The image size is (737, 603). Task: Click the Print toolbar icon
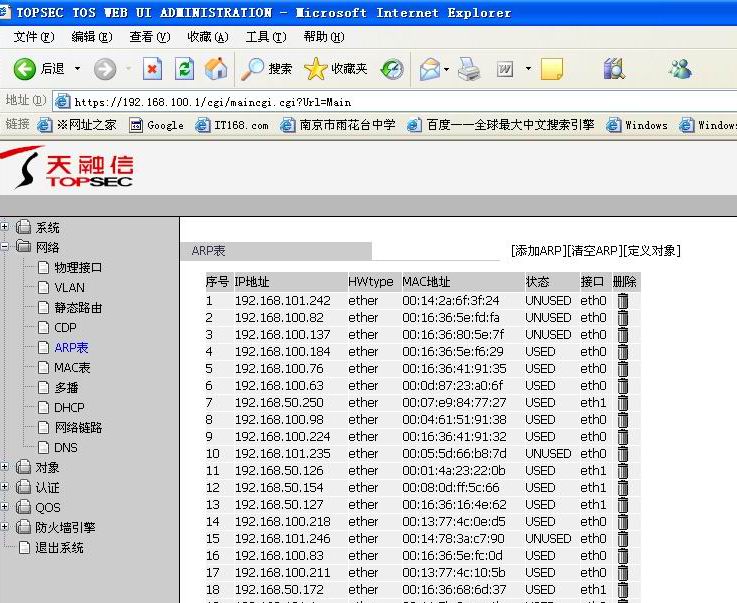click(469, 68)
